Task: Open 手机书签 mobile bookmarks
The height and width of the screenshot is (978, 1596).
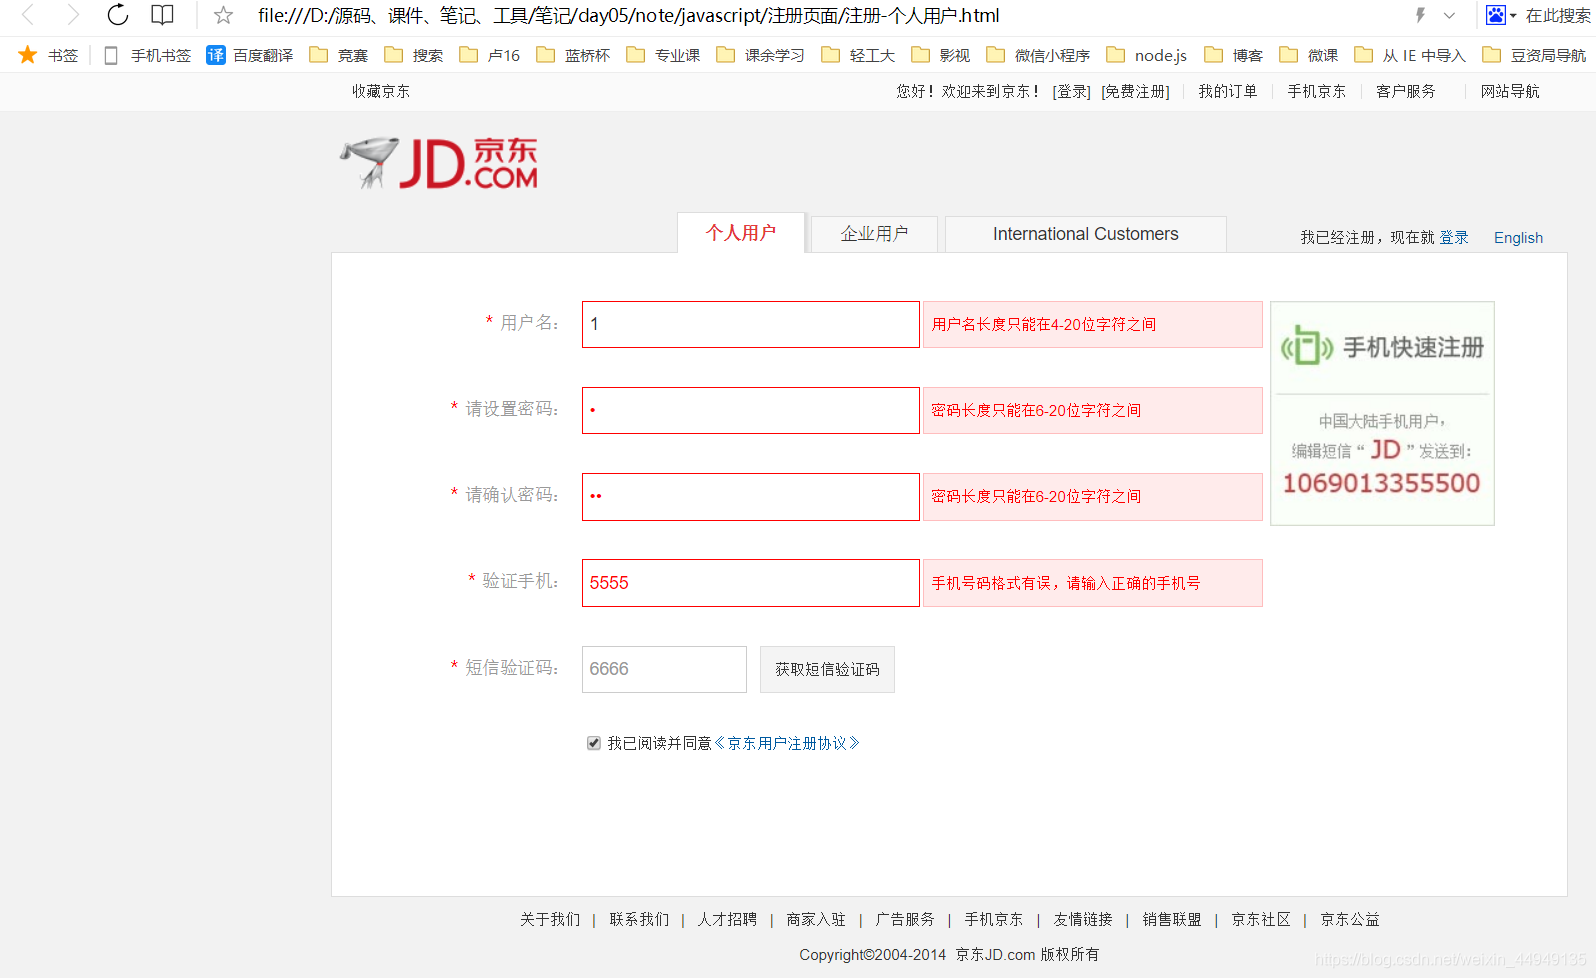Action: pyautogui.click(x=147, y=55)
